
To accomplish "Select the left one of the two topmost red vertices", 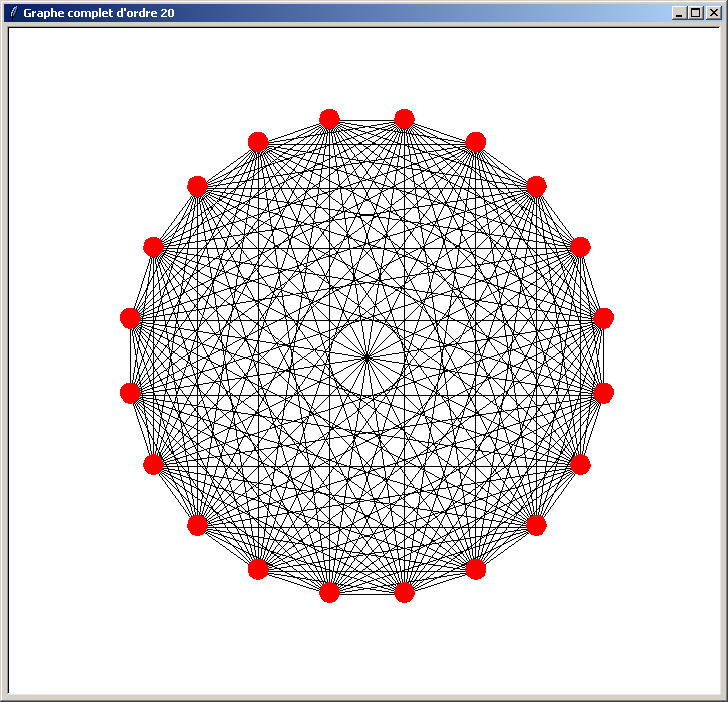I will 329,119.
